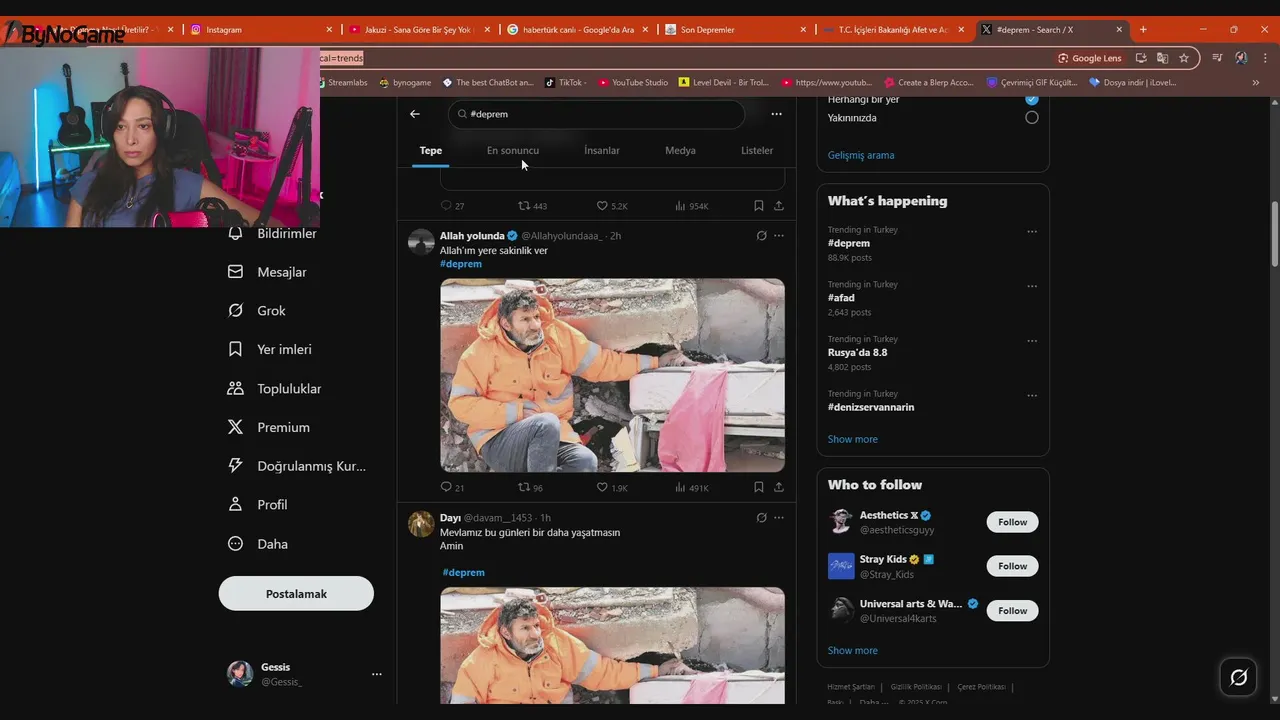Screen dimensions: 1280x720
Task: Open the Daha menu in the sidebar
Action: [257, 544]
